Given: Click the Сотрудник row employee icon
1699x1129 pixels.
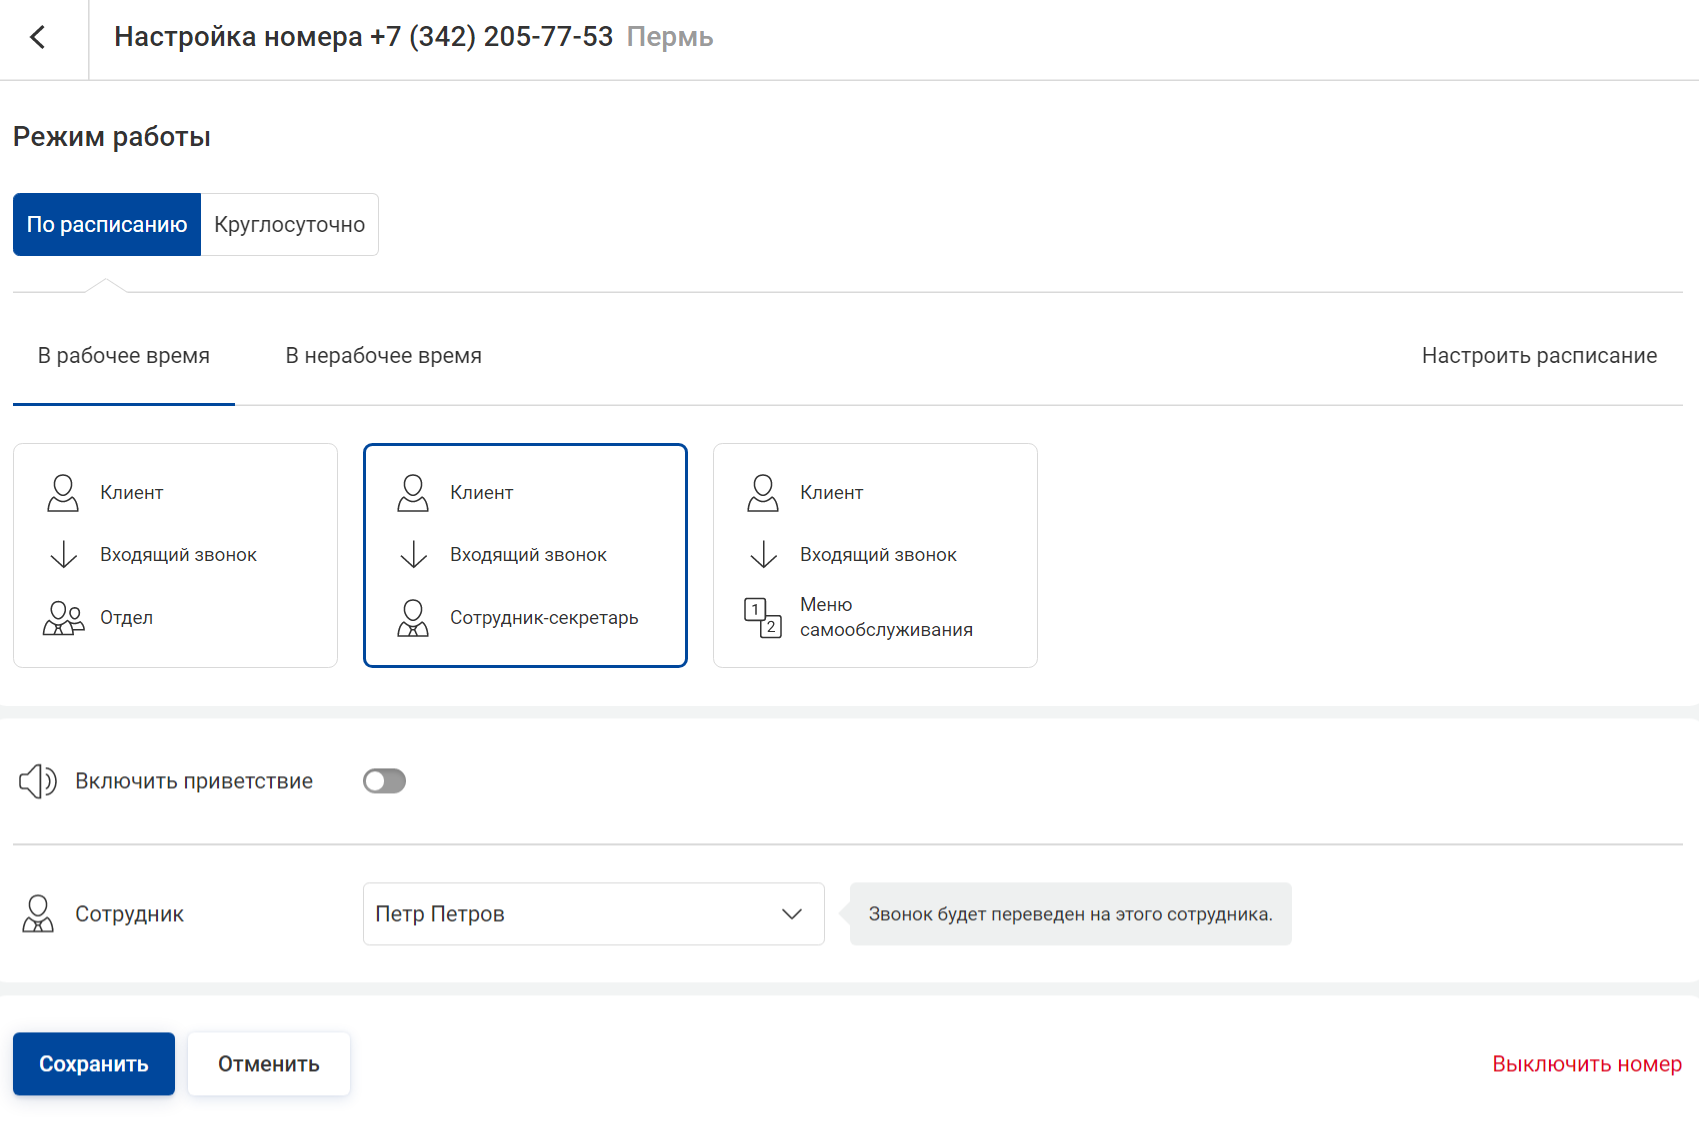Looking at the screenshot, I should (x=38, y=914).
